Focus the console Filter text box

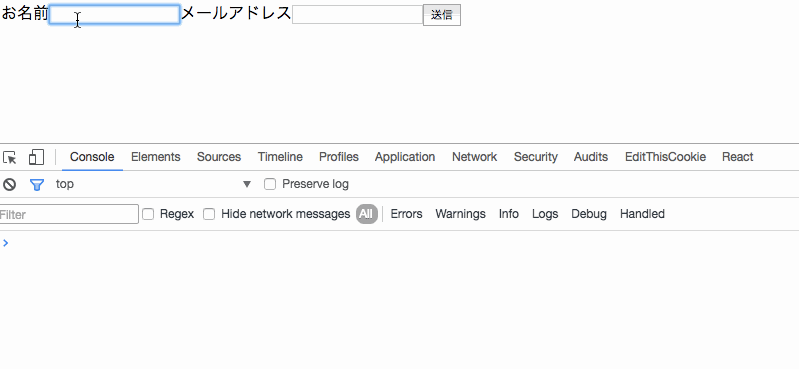click(69, 214)
